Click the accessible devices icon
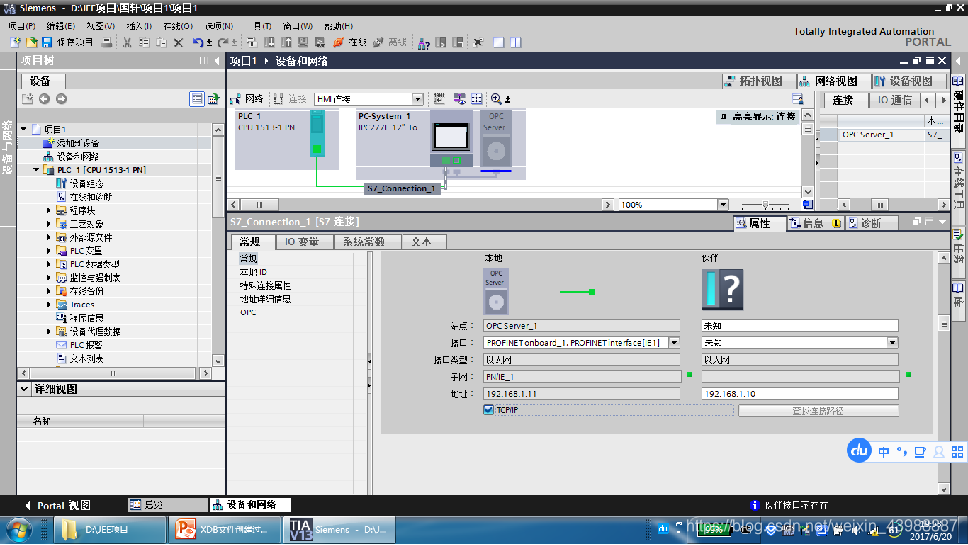This screenshot has height=545, width=968. point(424,43)
